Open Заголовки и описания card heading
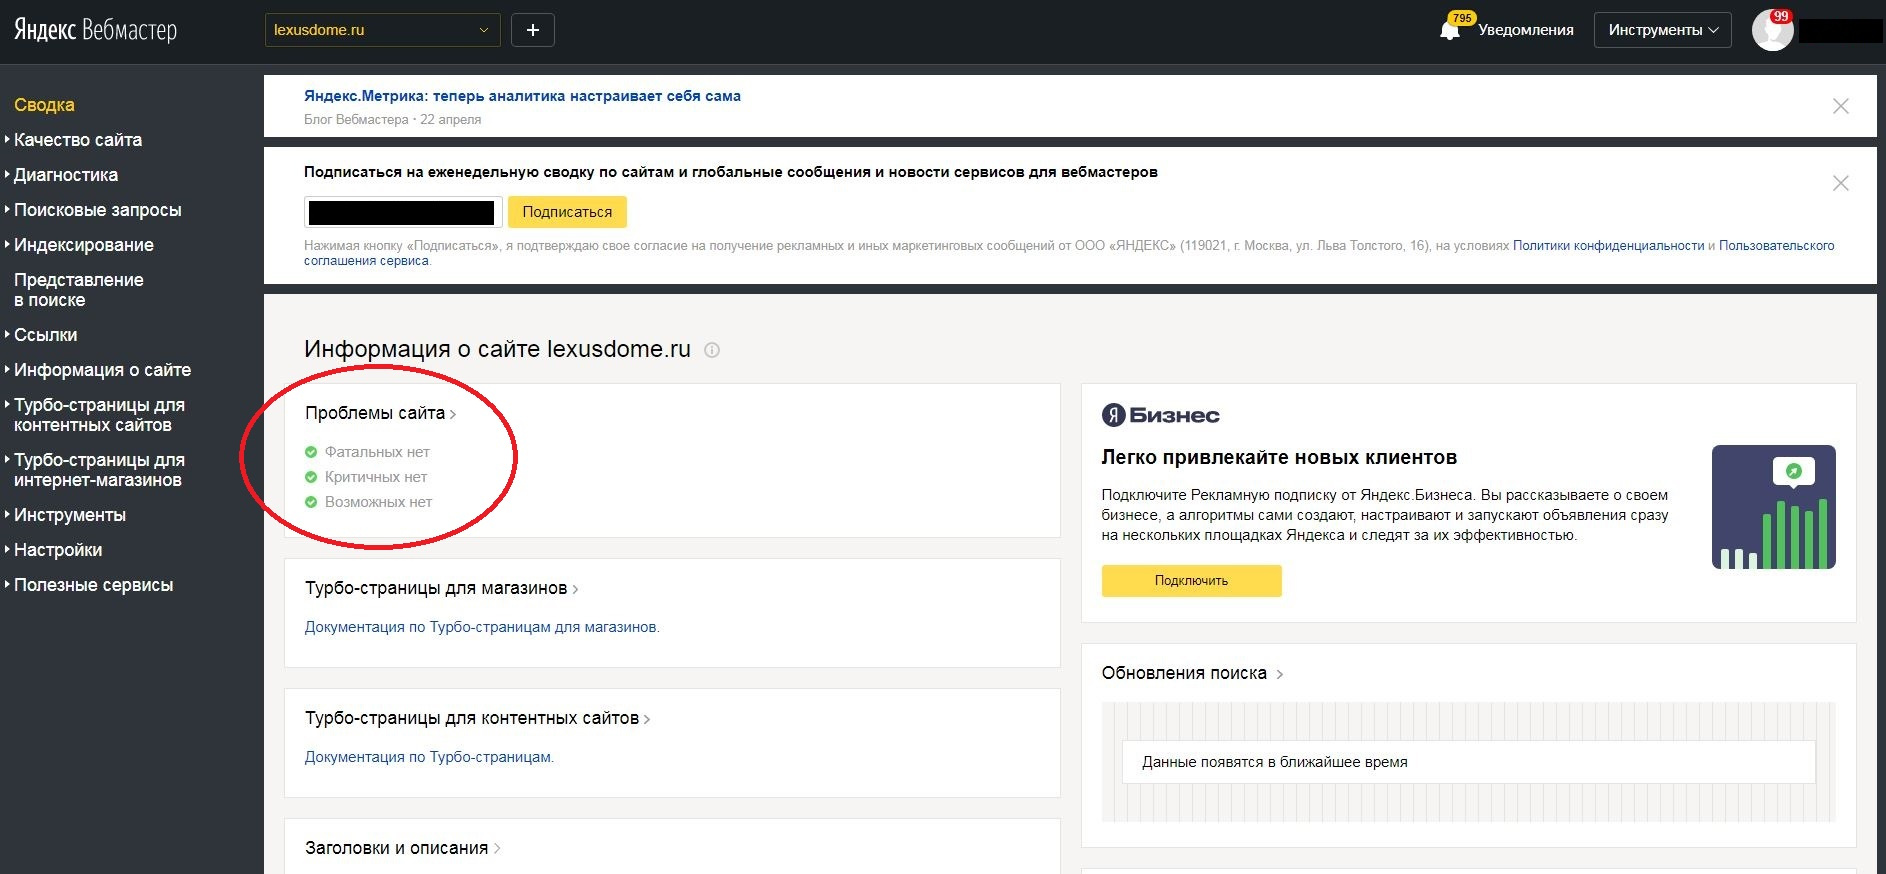 [x=403, y=848]
